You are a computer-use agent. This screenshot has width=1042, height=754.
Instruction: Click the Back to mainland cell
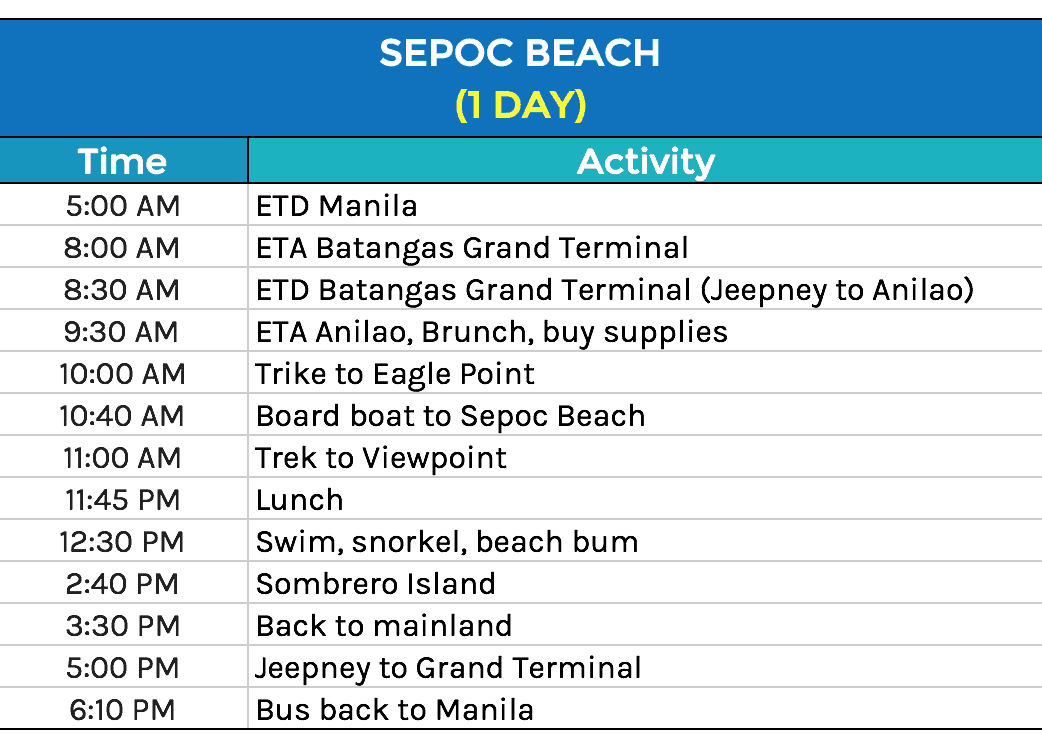[384, 626]
